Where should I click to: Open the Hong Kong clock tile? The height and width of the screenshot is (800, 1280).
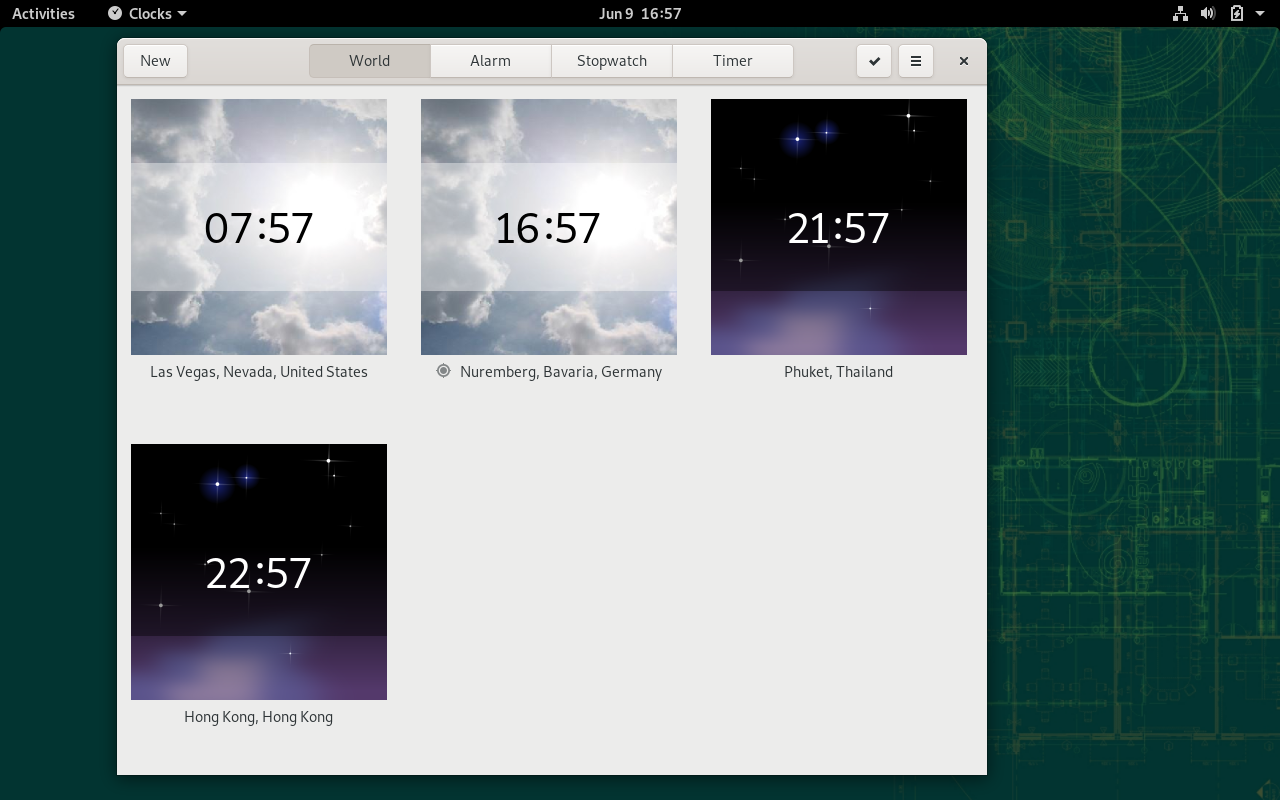[259, 572]
